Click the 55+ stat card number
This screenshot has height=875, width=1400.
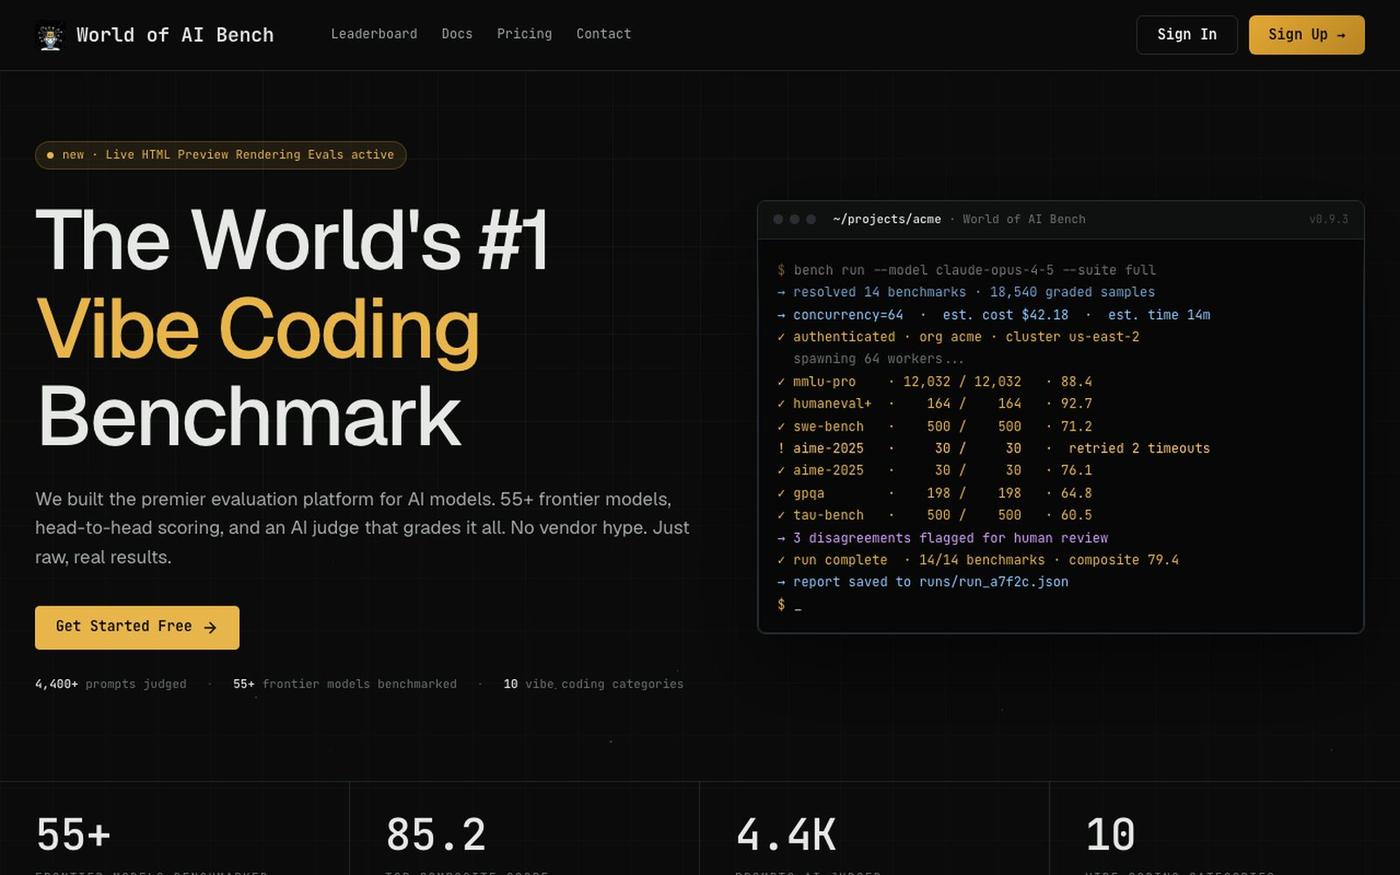coord(73,835)
